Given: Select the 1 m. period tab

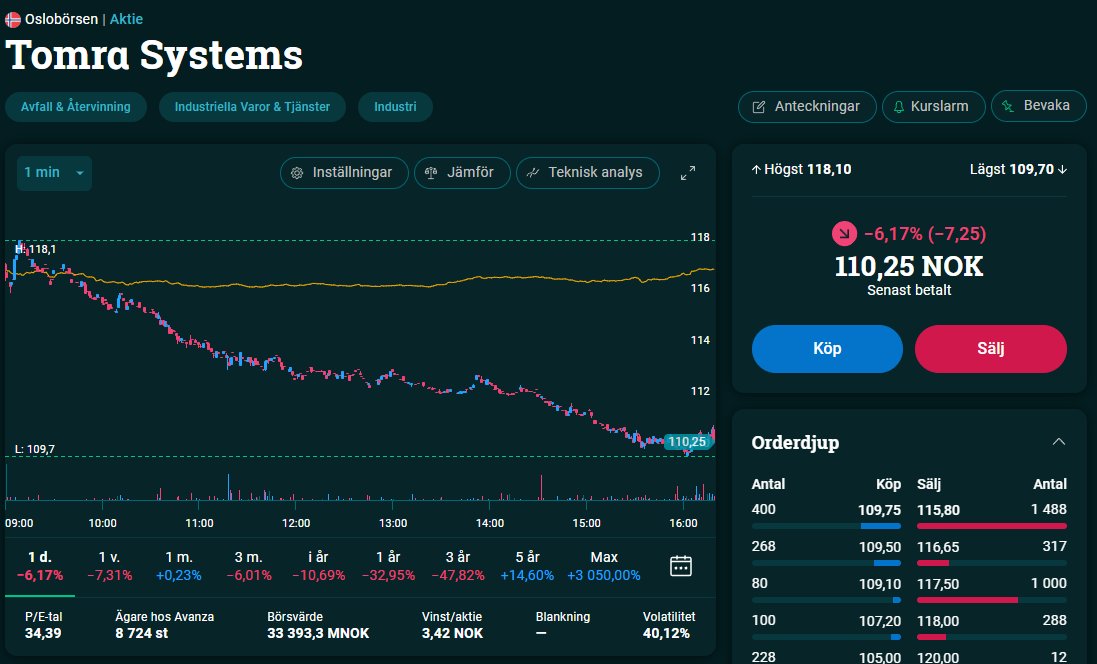Looking at the screenshot, I should [x=178, y=566].
